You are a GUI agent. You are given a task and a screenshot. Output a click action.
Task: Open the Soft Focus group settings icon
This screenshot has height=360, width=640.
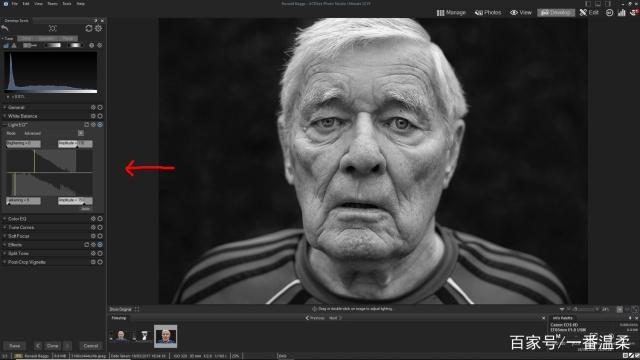pyautogui.click(x=93, y=236)
